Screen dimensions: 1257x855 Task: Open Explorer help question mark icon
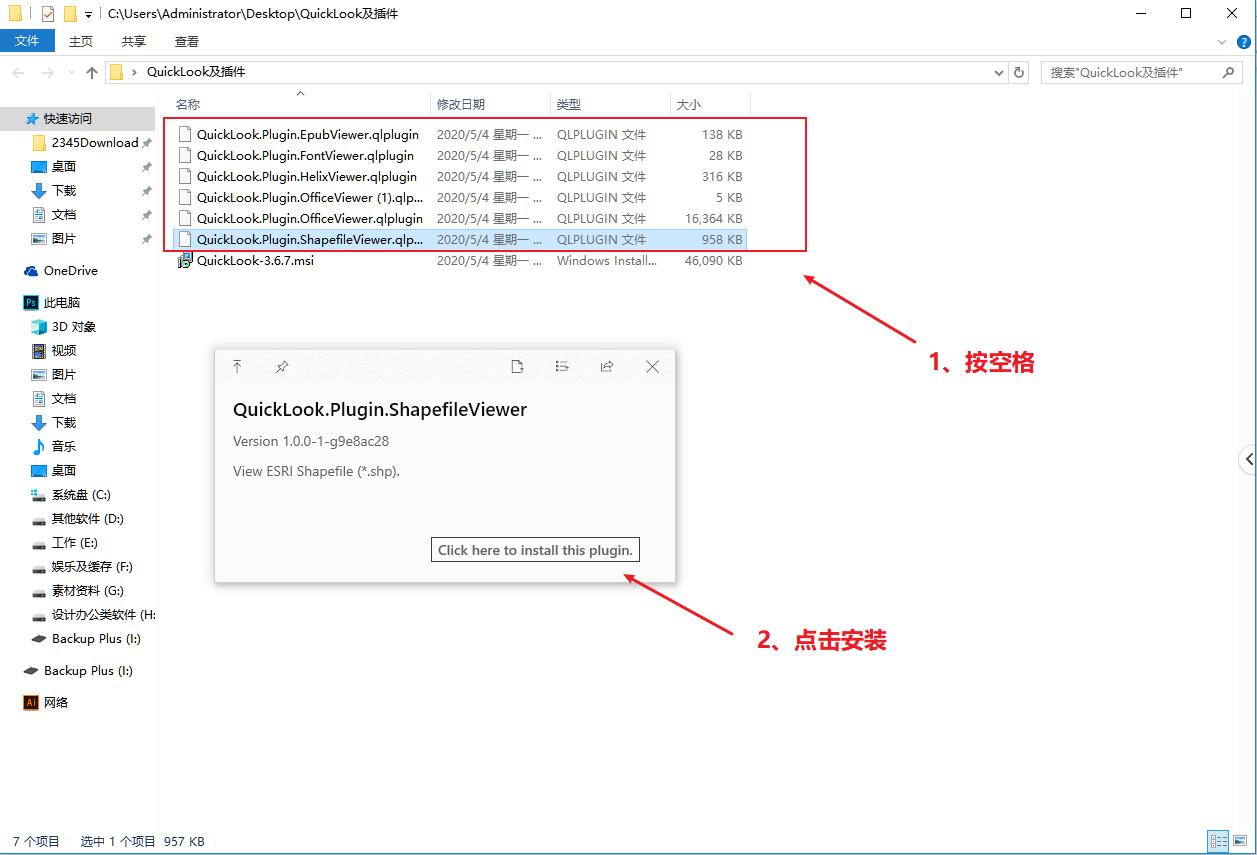coord(1243,42)
